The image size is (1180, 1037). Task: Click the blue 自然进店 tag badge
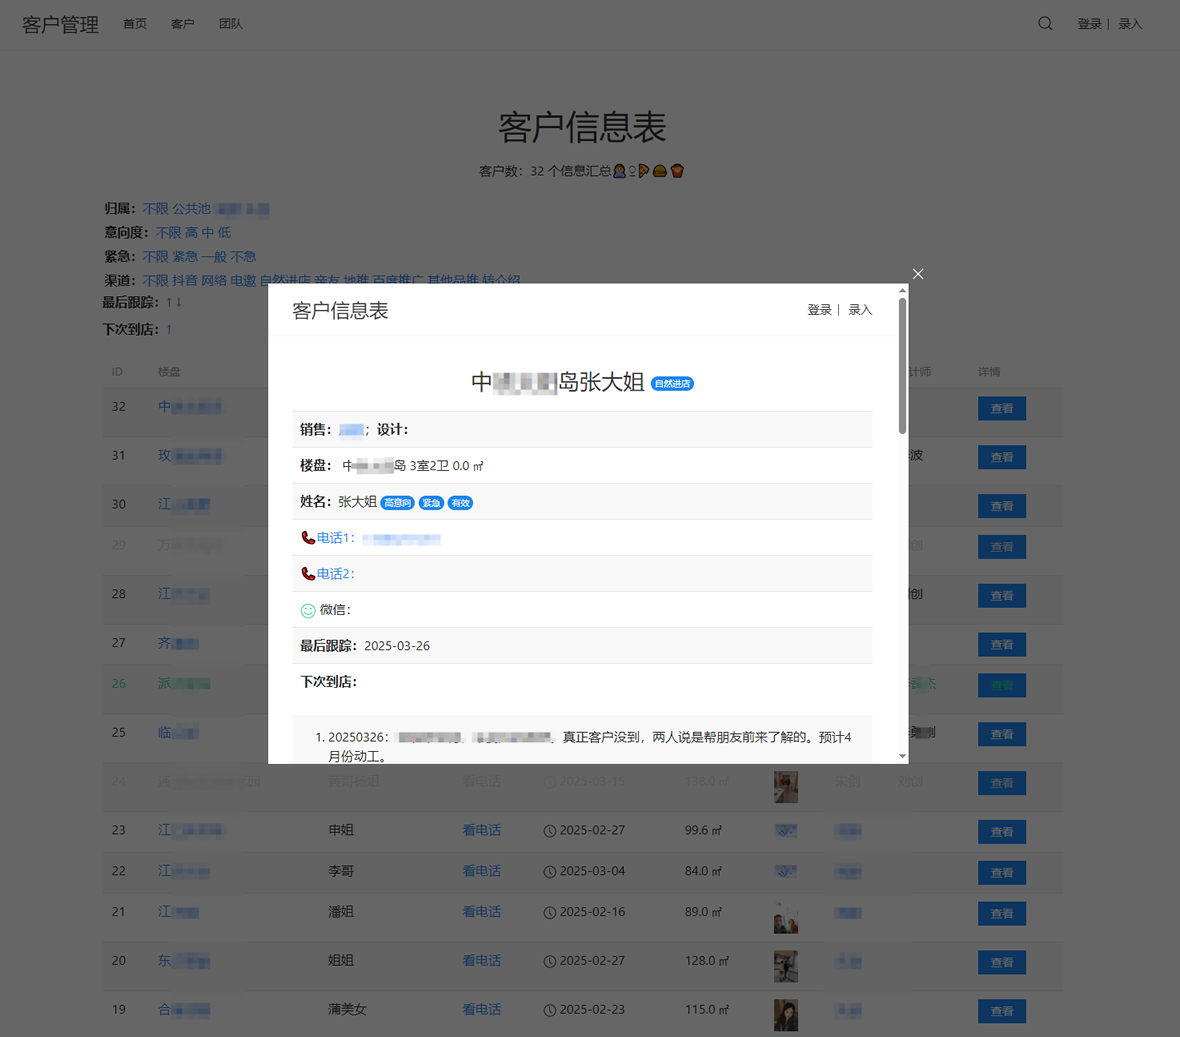(672, 384)
